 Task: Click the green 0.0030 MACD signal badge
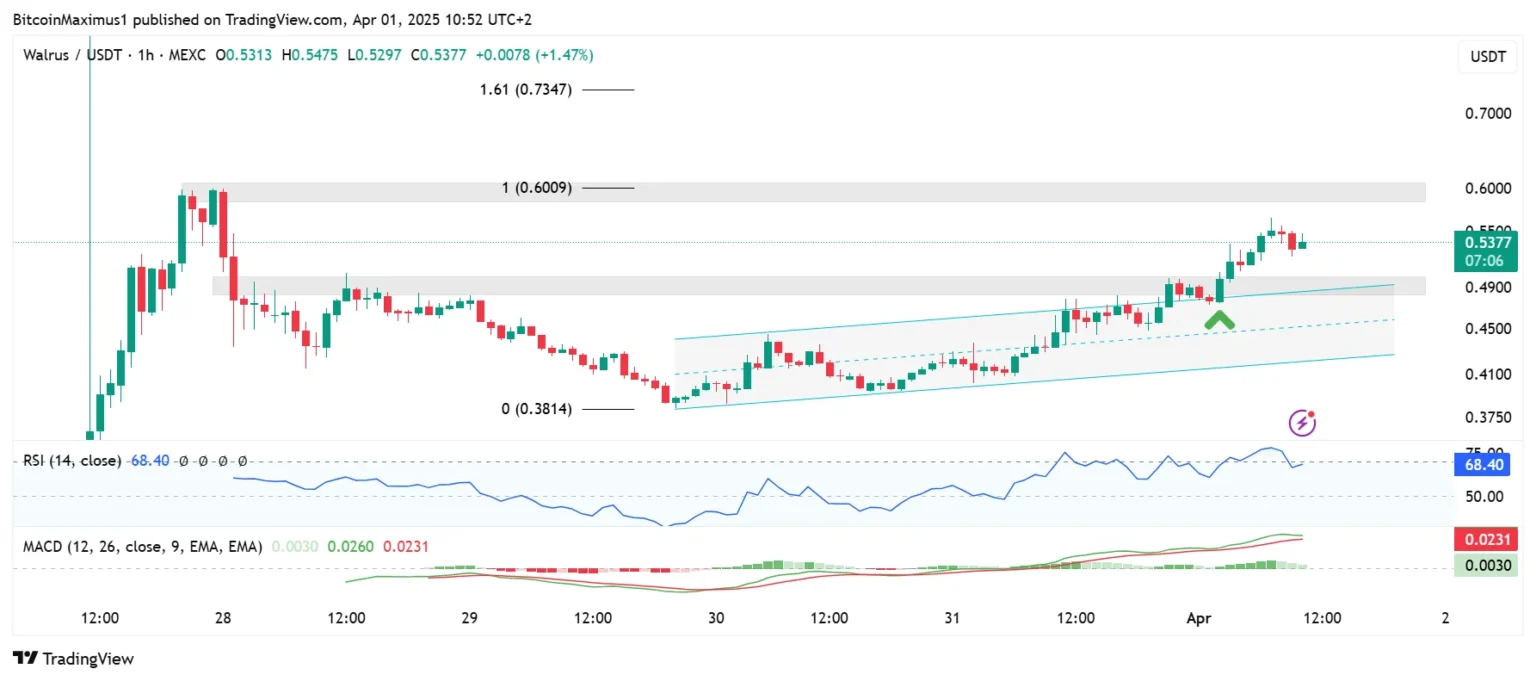pyautogui.click(x=1486, y=565)
